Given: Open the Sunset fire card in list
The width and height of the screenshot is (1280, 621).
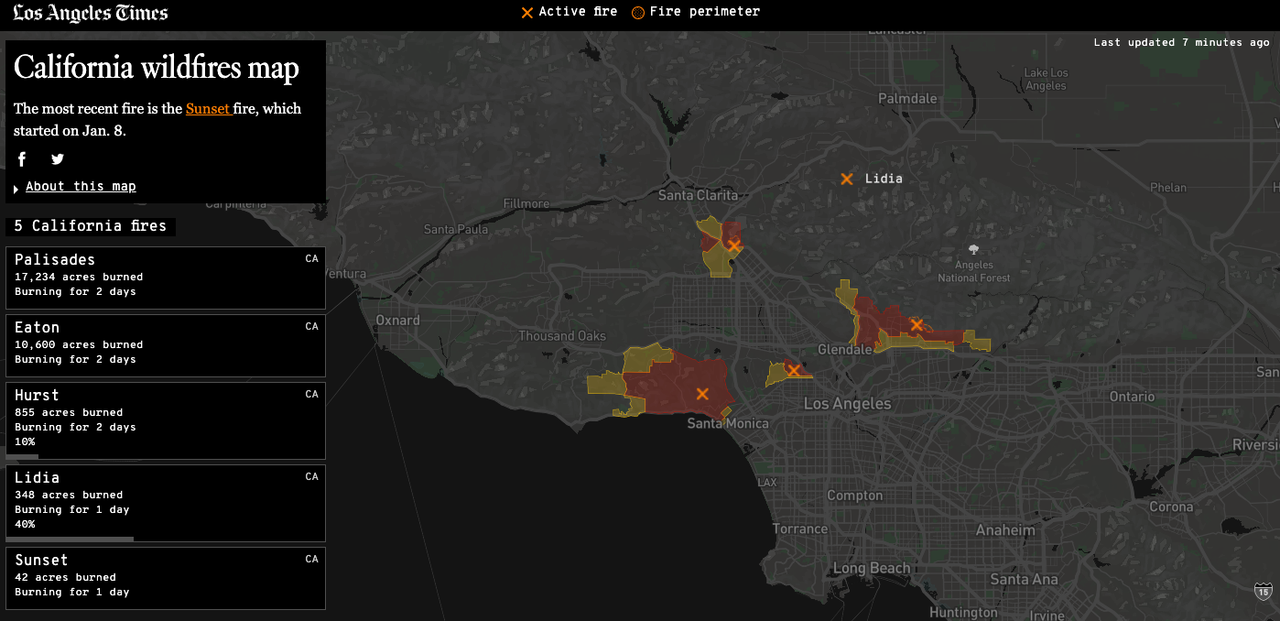Looking at the screenshot, I should tap(165, 577).
